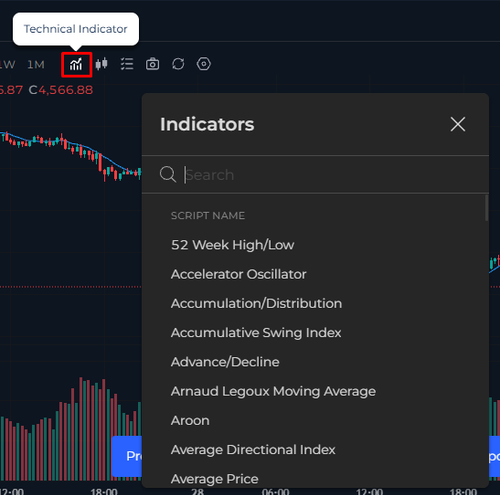The width and height of the screenshot is (500, 495).
Task: Click the indicators list scrollbar
Action: coord(487,208)
